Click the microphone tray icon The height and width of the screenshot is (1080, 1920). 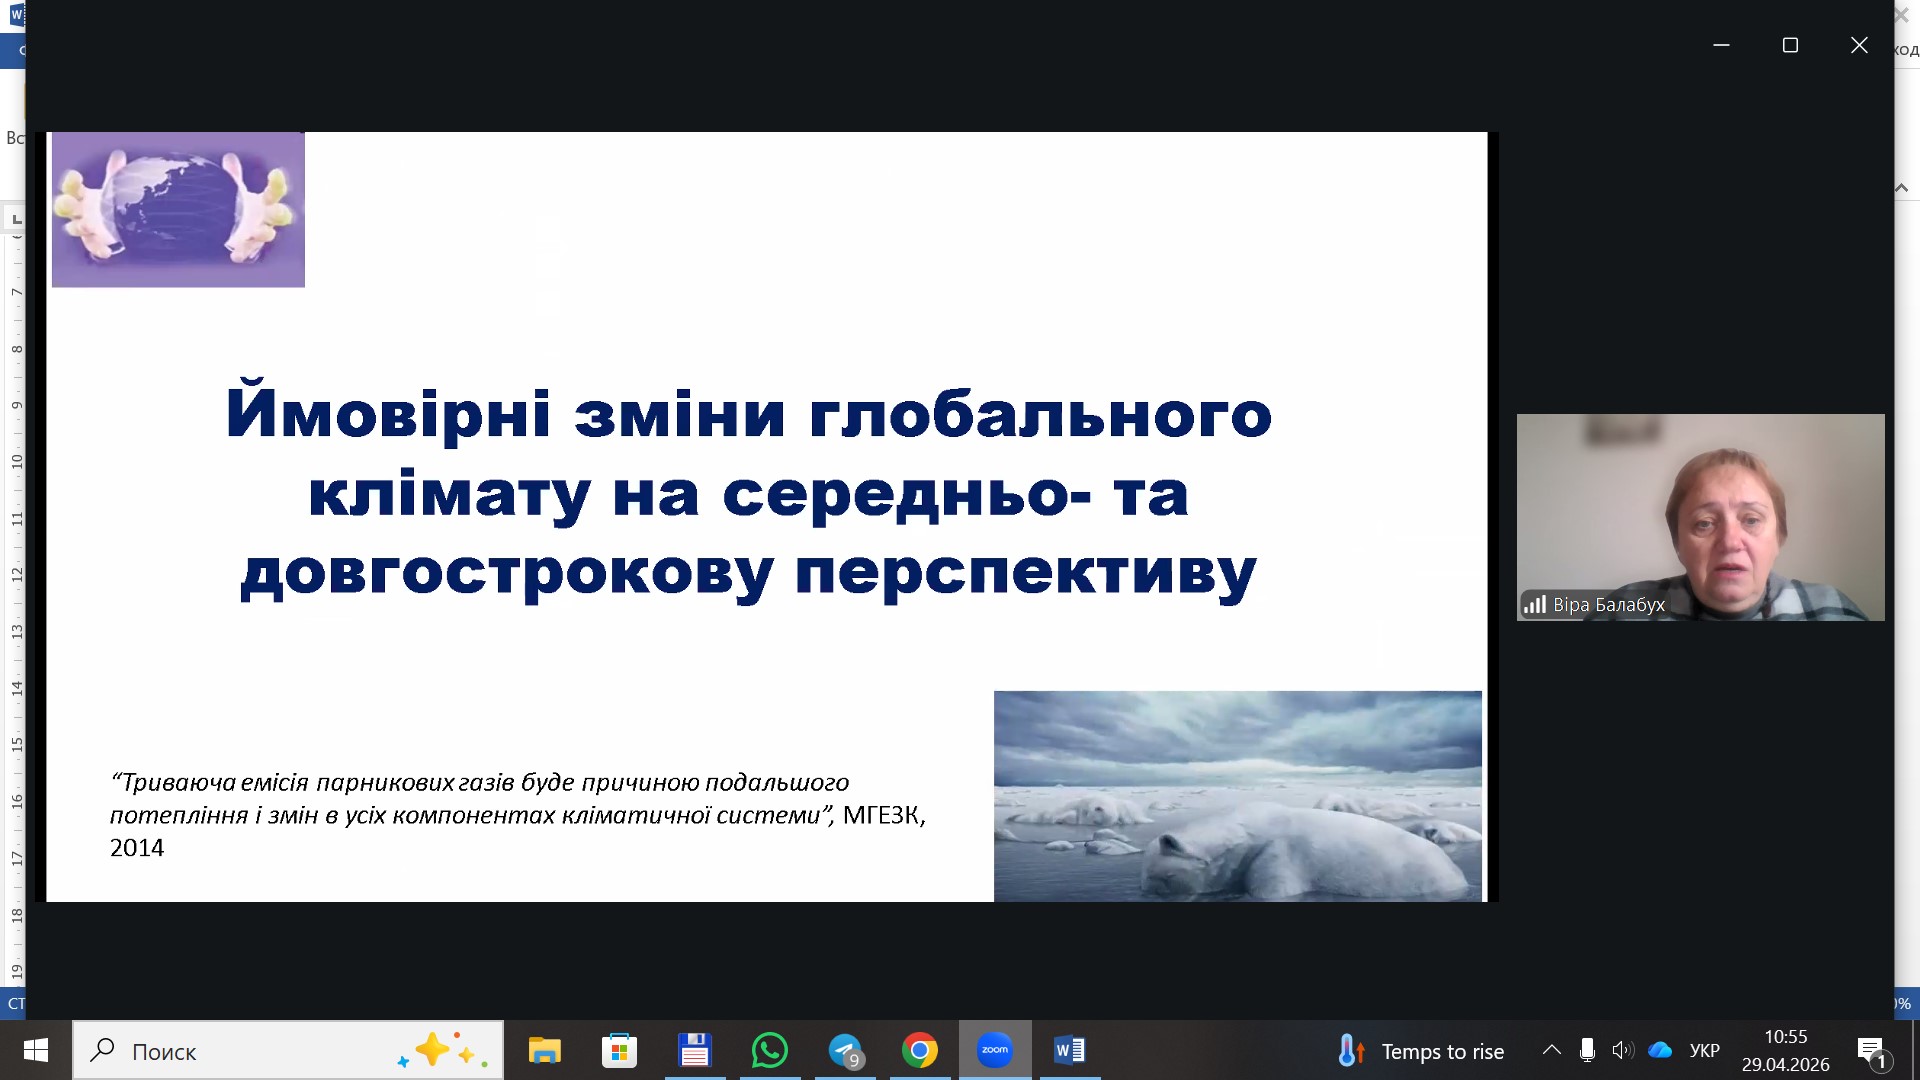click(1587, 1050)
